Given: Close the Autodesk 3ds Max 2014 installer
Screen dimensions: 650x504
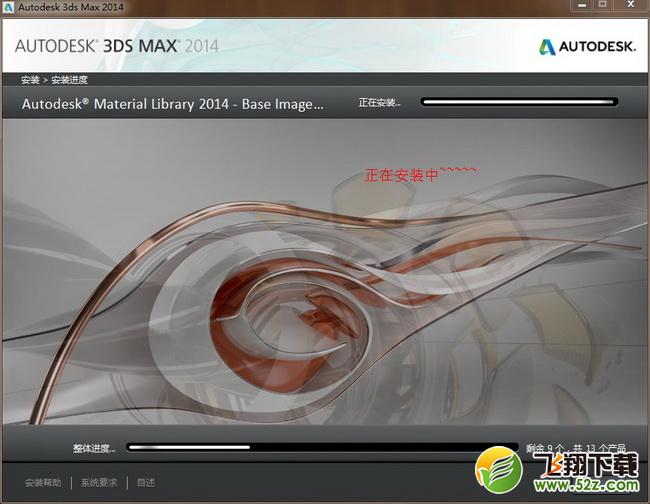Looking at the screenshot, I should 631,5.
